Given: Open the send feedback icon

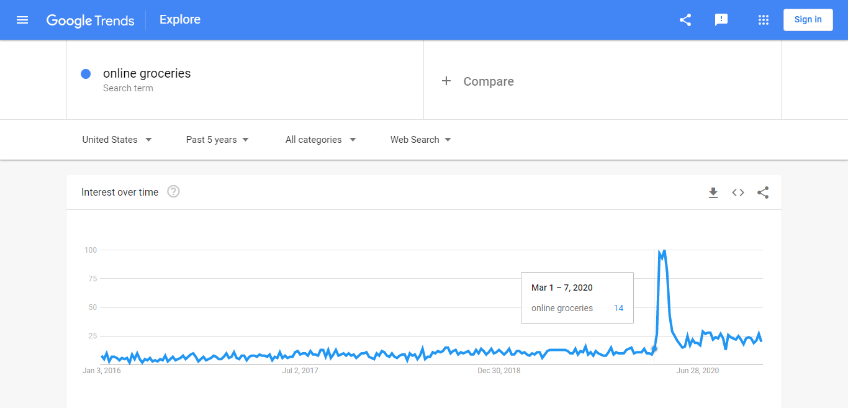Looking at the screenshot, I should [x=721, y=20].
